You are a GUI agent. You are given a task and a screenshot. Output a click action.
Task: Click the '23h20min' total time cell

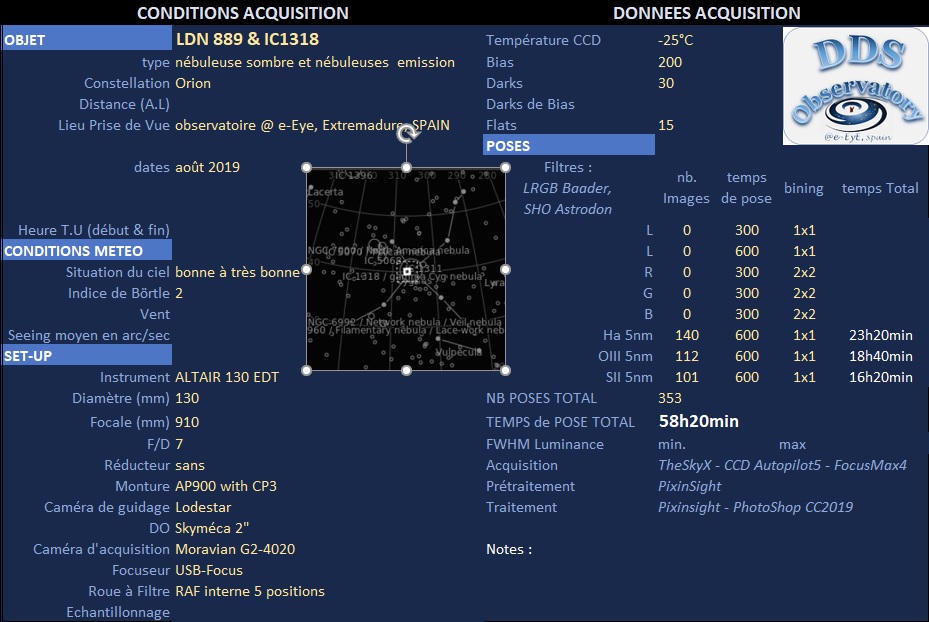tap(880, 335)
